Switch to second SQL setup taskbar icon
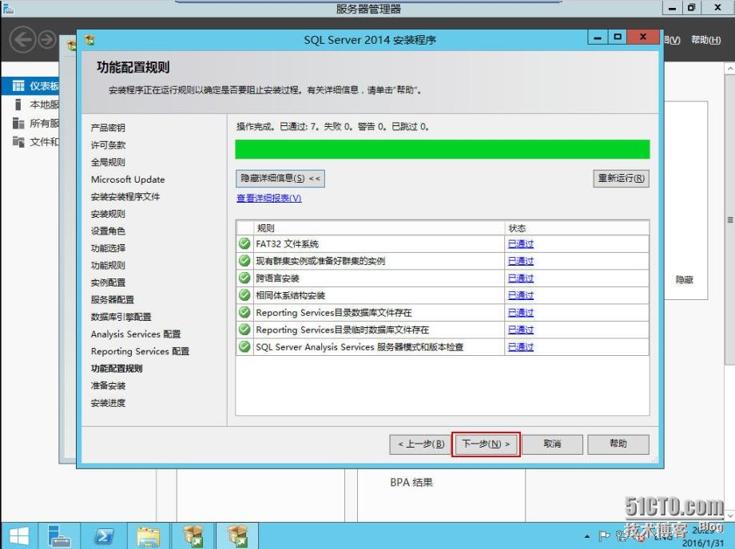Viewport: 735px width, 549px height. tap(238, 536)
